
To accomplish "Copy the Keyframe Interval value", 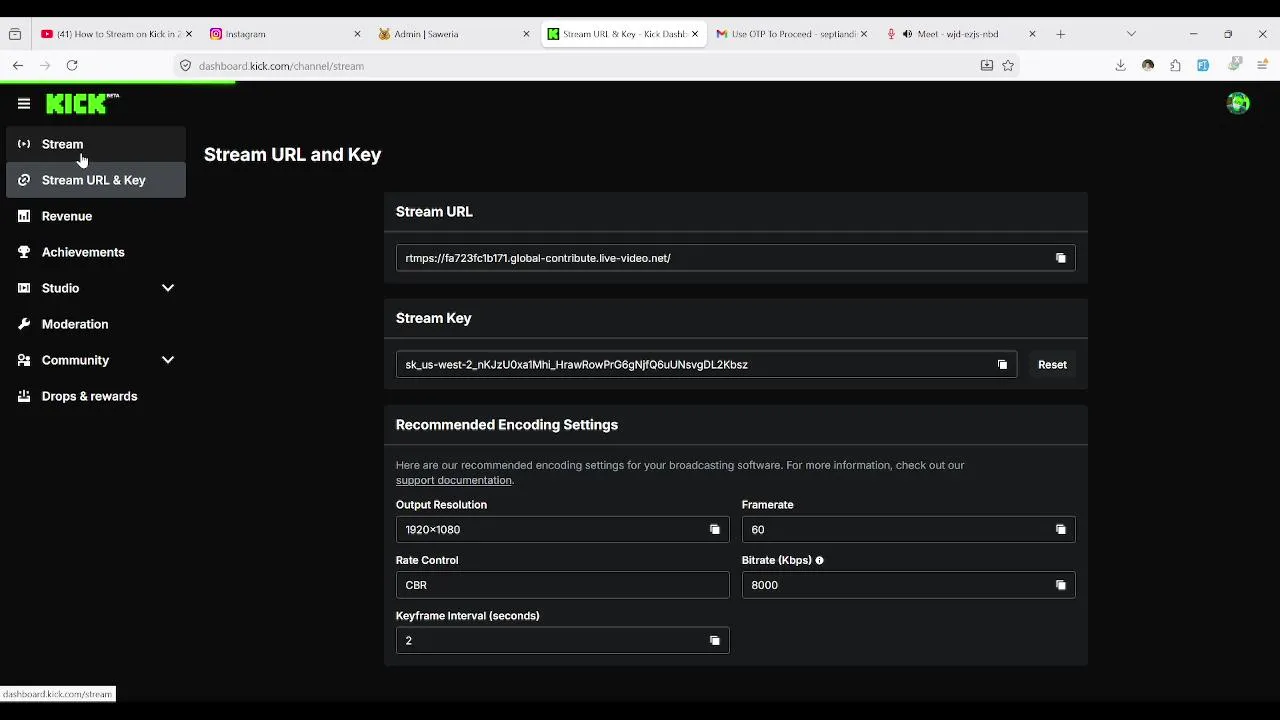I will (714, 641).
